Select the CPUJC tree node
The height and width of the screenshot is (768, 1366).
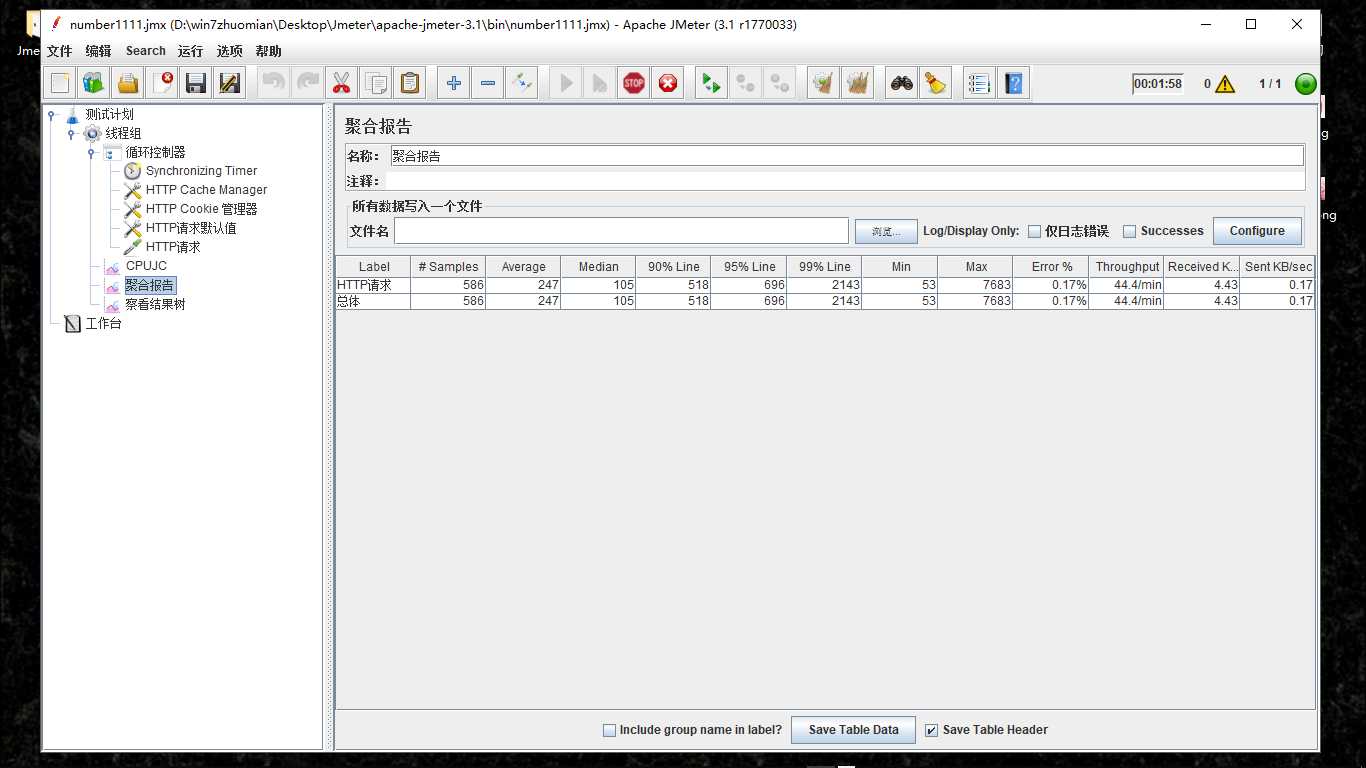click(146, 266)
